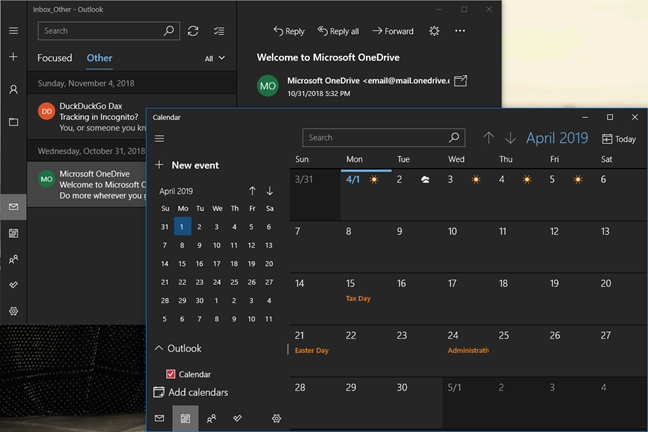Image resolution: width=648 pixels, height=432 pixels.
Task: Open People from the Calendar bottom bar
Action: [x=211, y=418]
